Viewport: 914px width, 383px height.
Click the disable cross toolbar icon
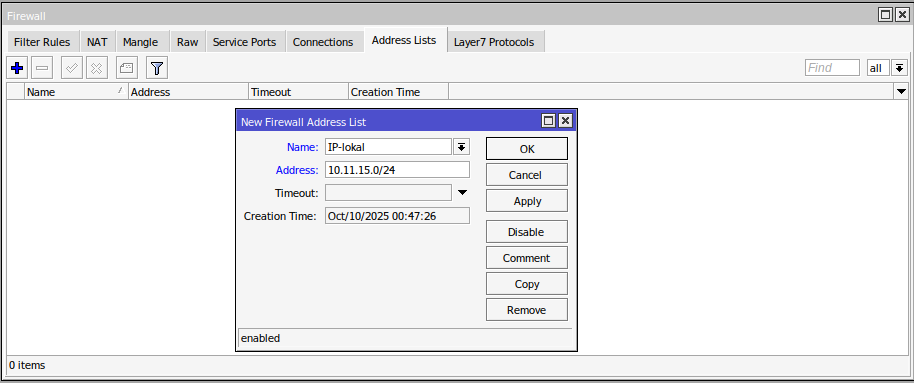point(97,68)
